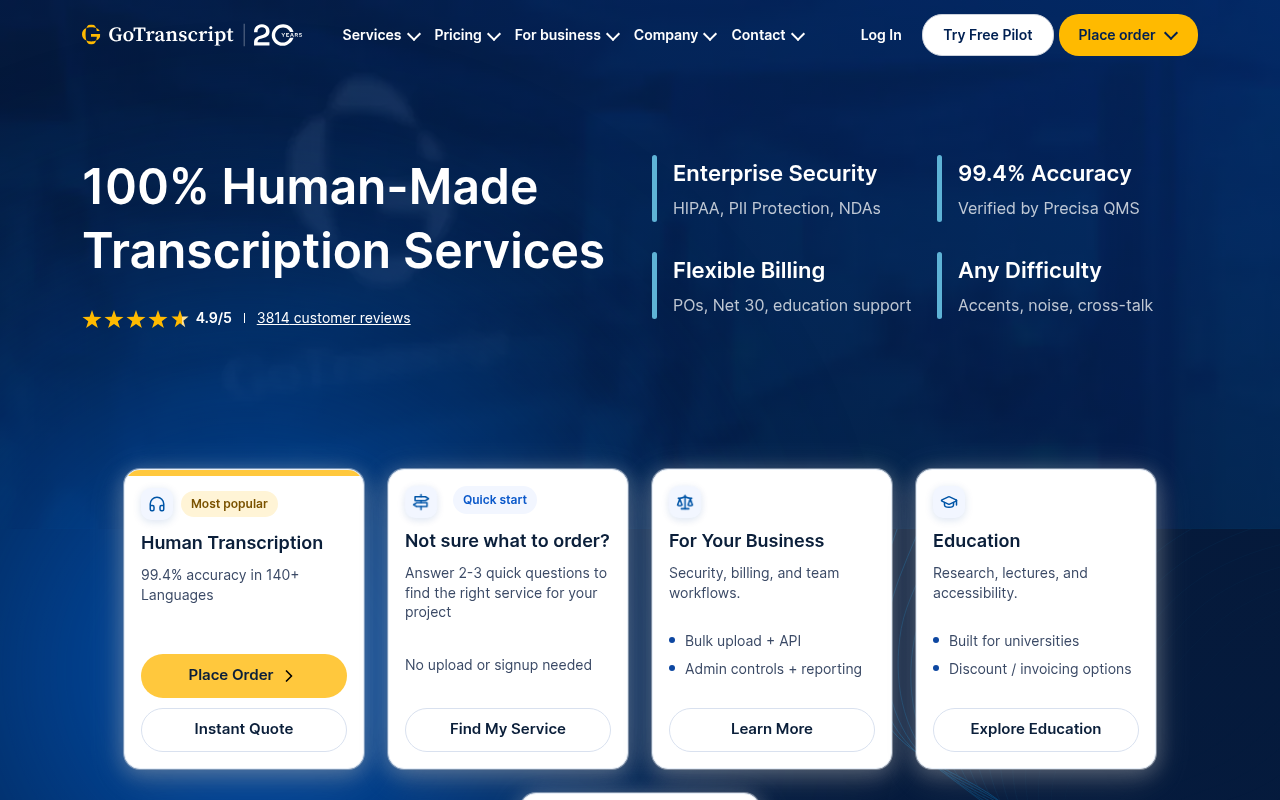1280x800 pixels.
Task: Expand the Pricing menu chevron
Action: 494,36
